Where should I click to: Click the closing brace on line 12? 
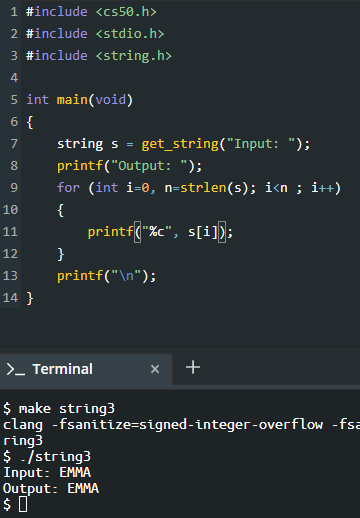61,254
